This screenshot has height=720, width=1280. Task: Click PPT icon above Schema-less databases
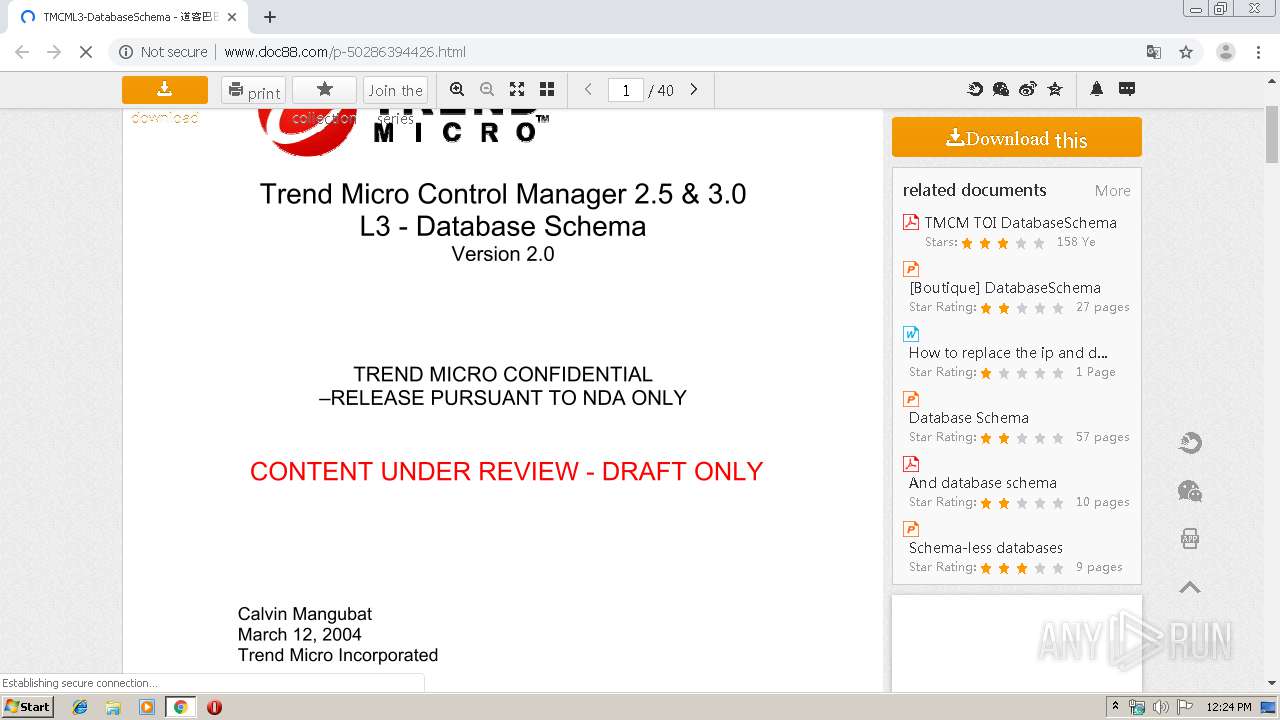[x=911, y=528]
